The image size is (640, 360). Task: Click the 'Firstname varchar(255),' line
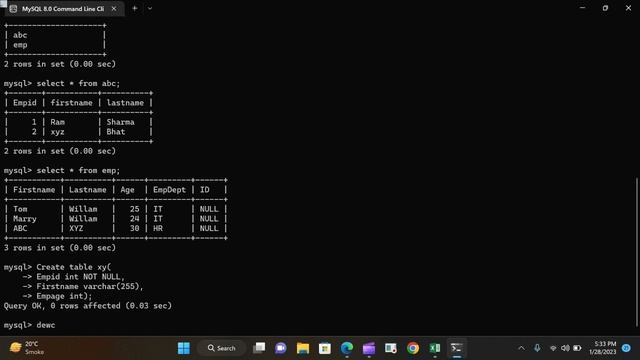[x=90, y=286]
